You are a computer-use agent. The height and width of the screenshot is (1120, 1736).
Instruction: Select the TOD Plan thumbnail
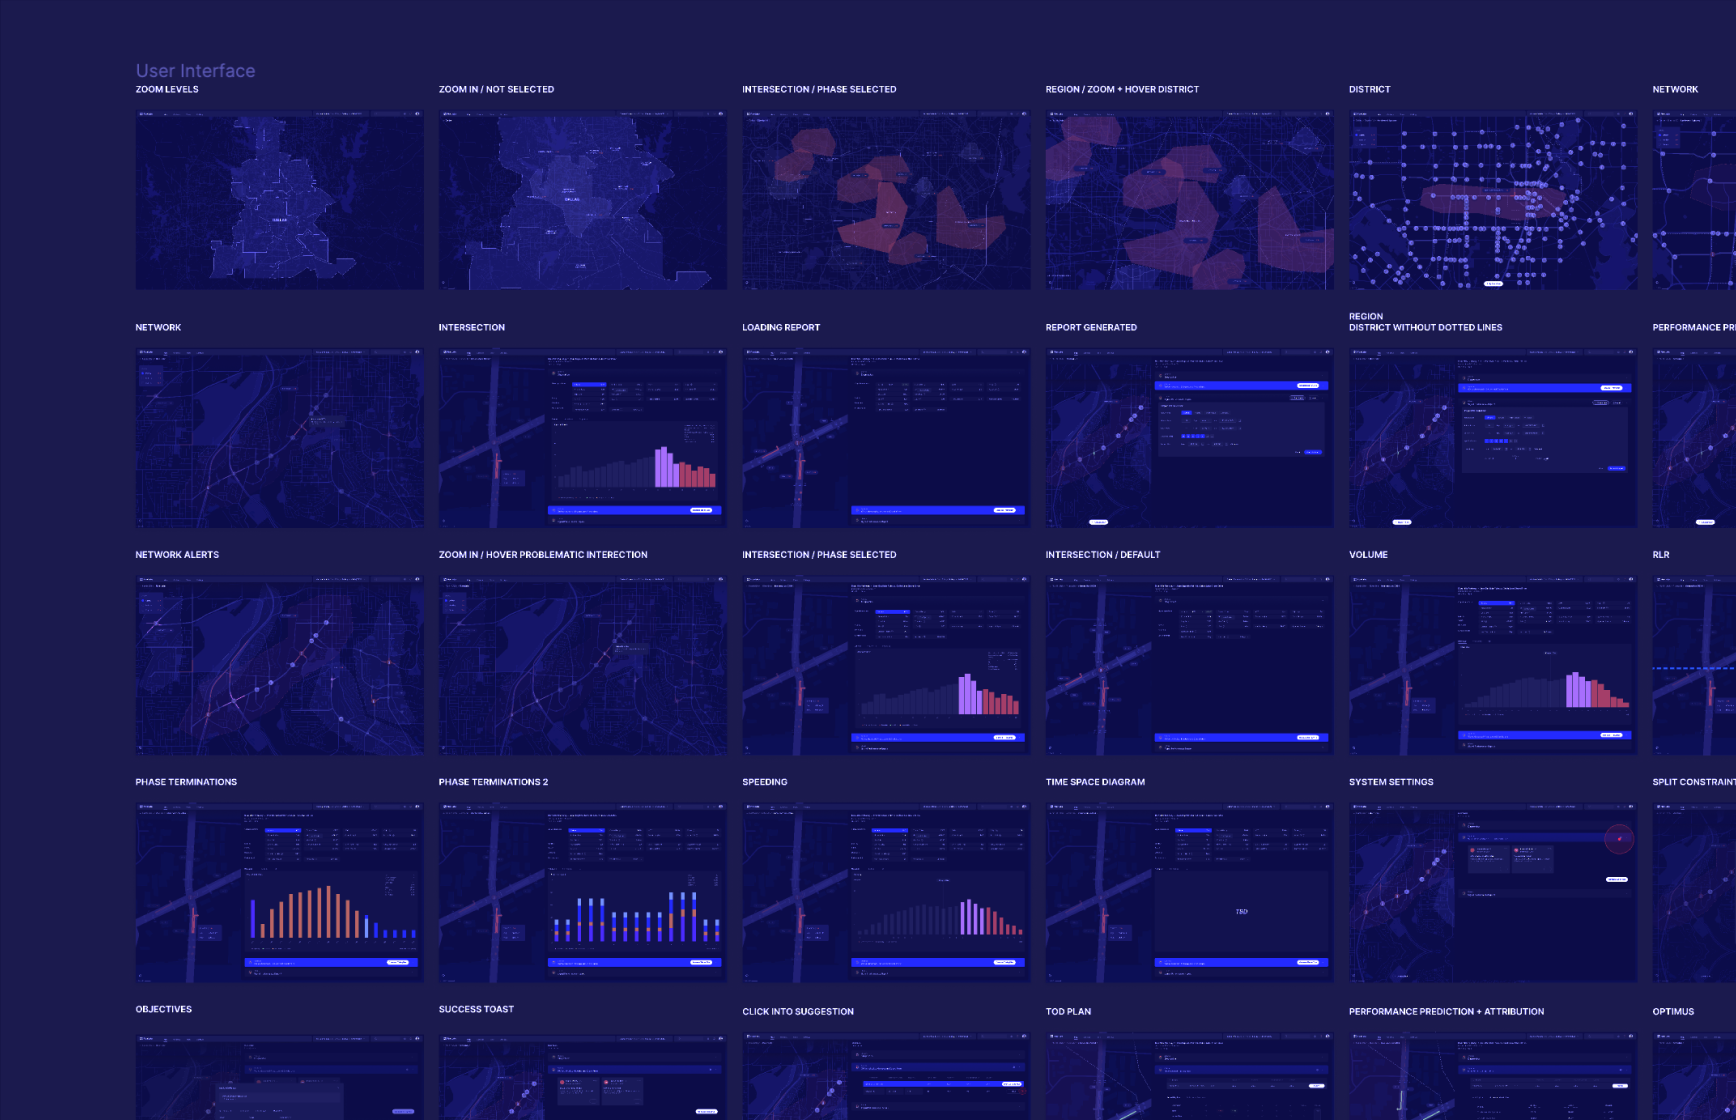coord(1190,1076)
